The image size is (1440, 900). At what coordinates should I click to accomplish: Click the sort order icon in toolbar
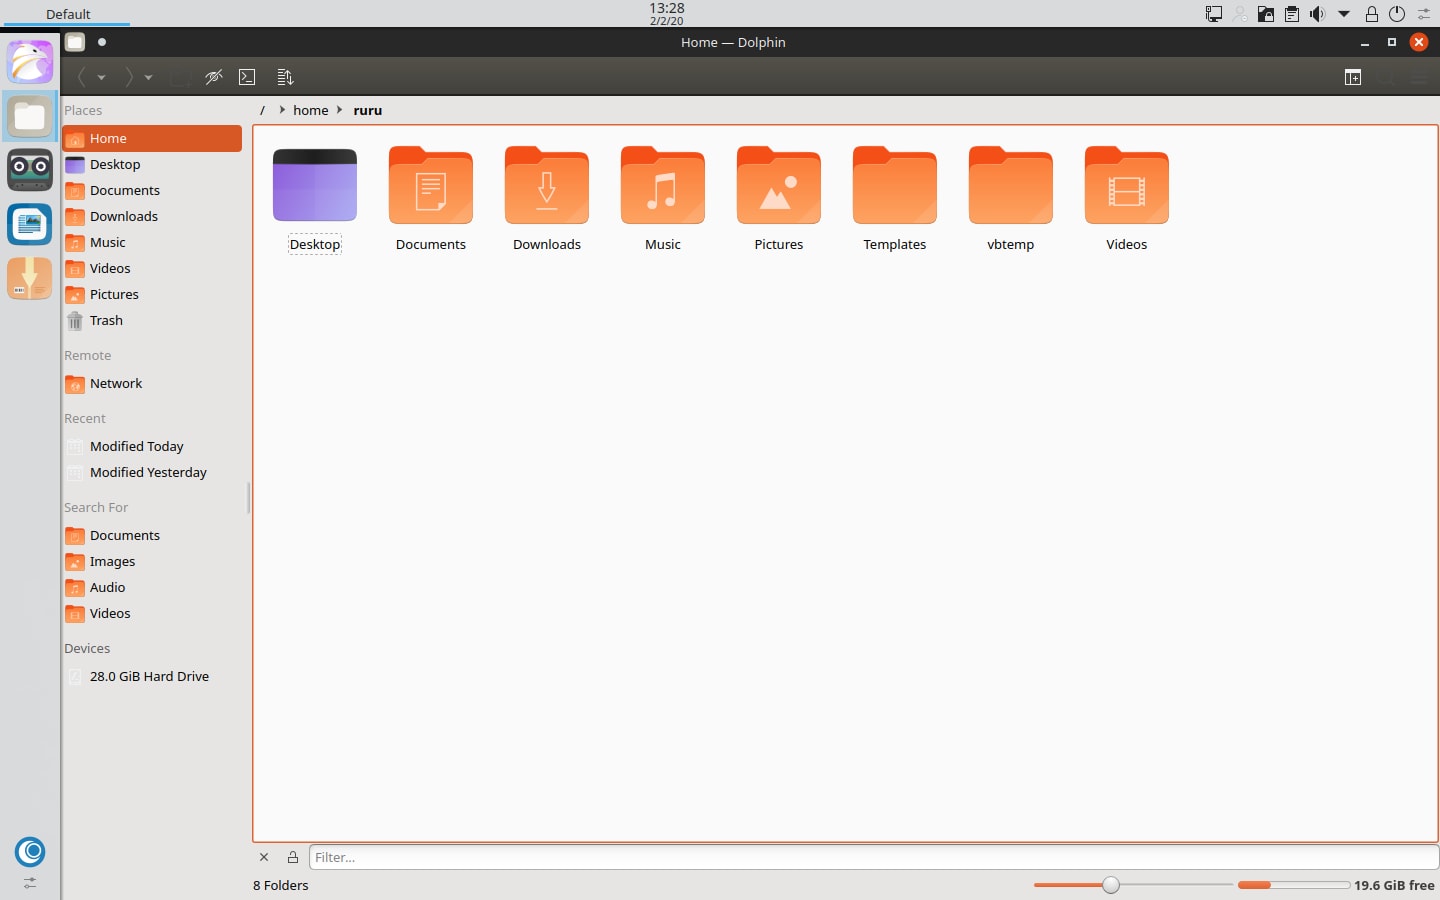point(285,77)
